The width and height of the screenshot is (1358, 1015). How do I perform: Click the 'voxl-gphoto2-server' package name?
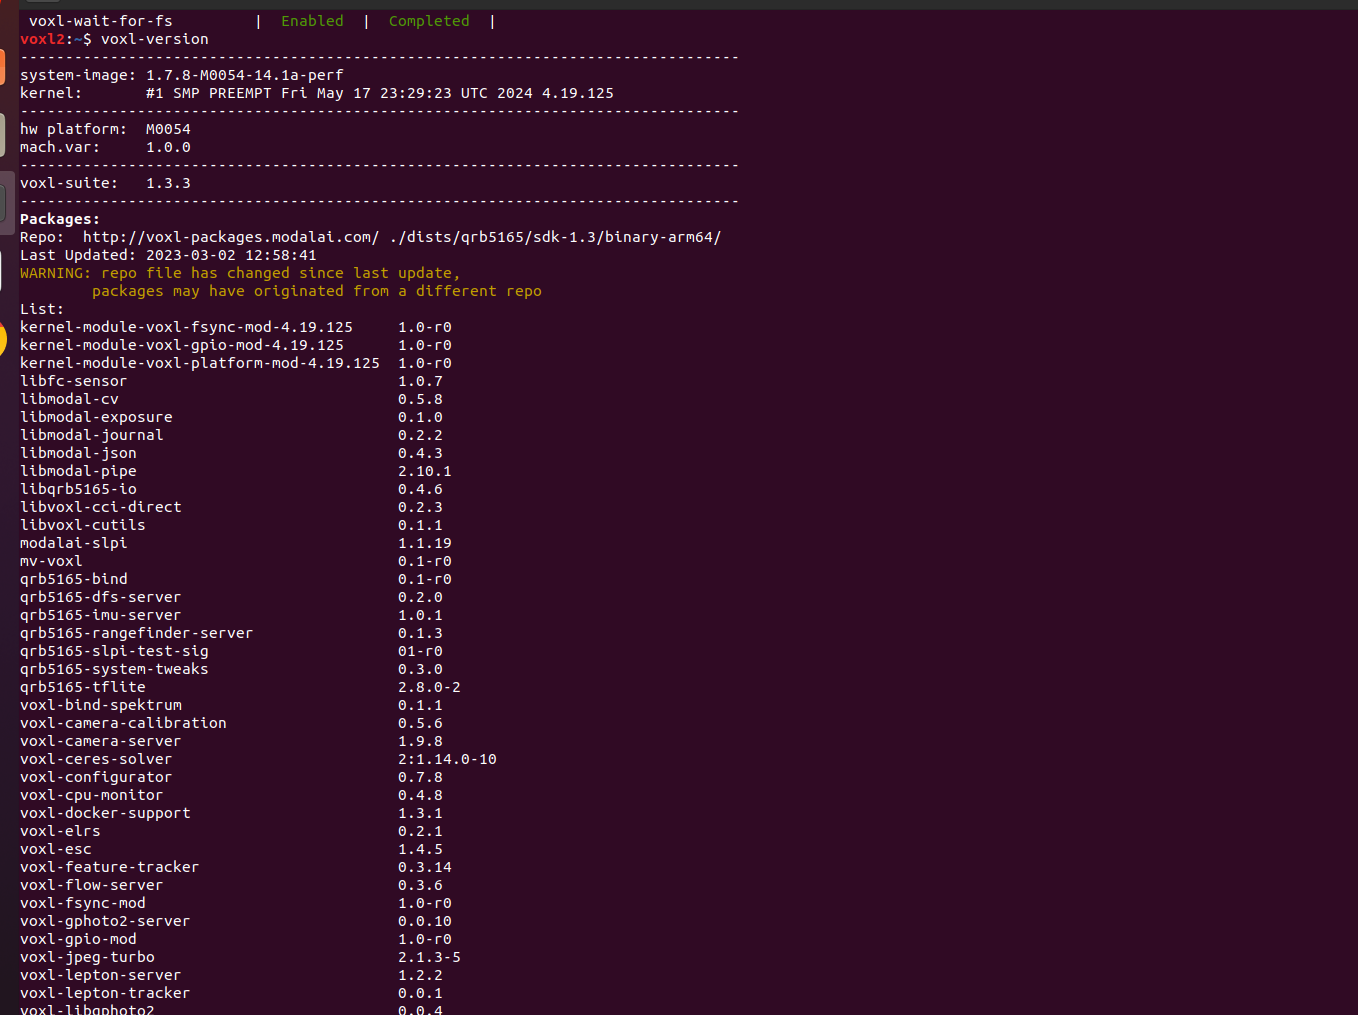[x=105, y=921]
